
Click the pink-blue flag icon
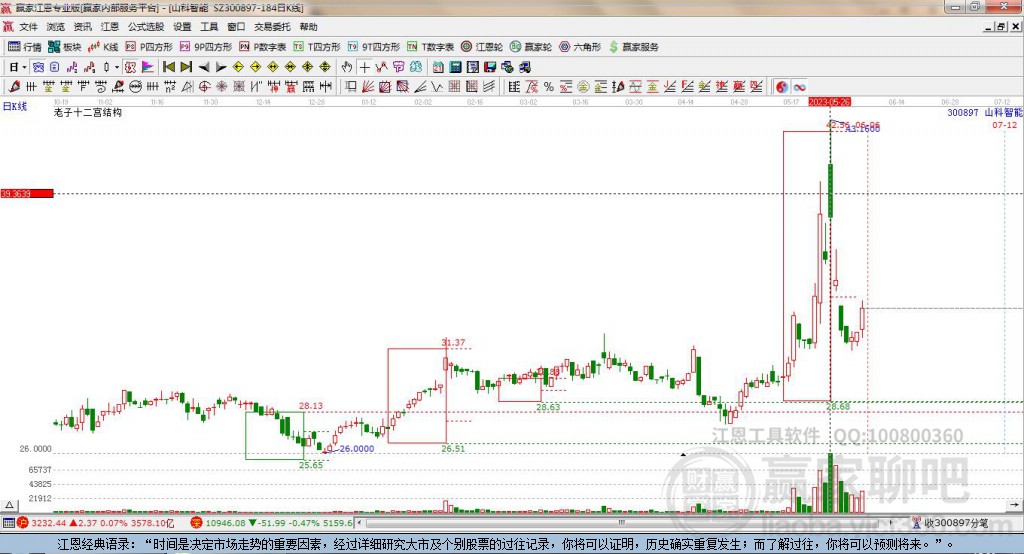point(148,67)
